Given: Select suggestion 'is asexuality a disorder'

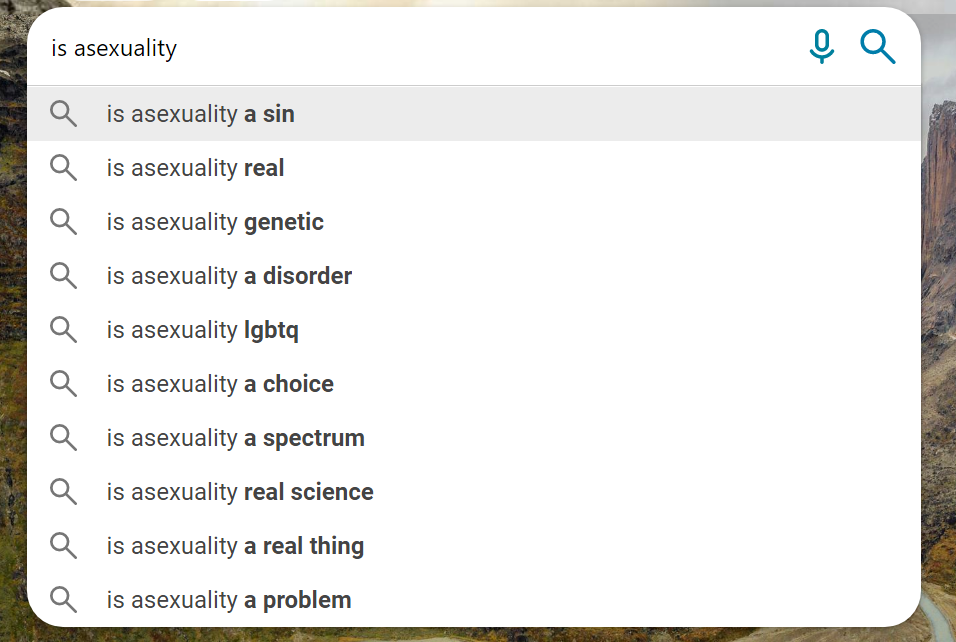Looking at the screenshot, I should tap(474, 276).
